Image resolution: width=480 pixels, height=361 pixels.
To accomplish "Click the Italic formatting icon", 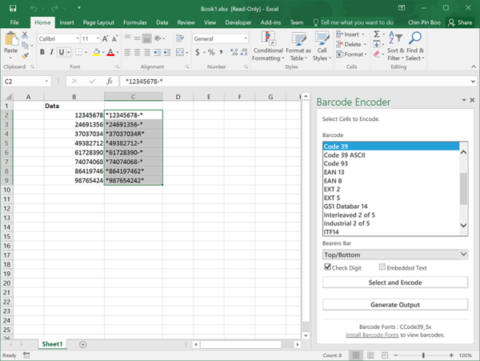I will pyautogui.click(x=52, y=52).
